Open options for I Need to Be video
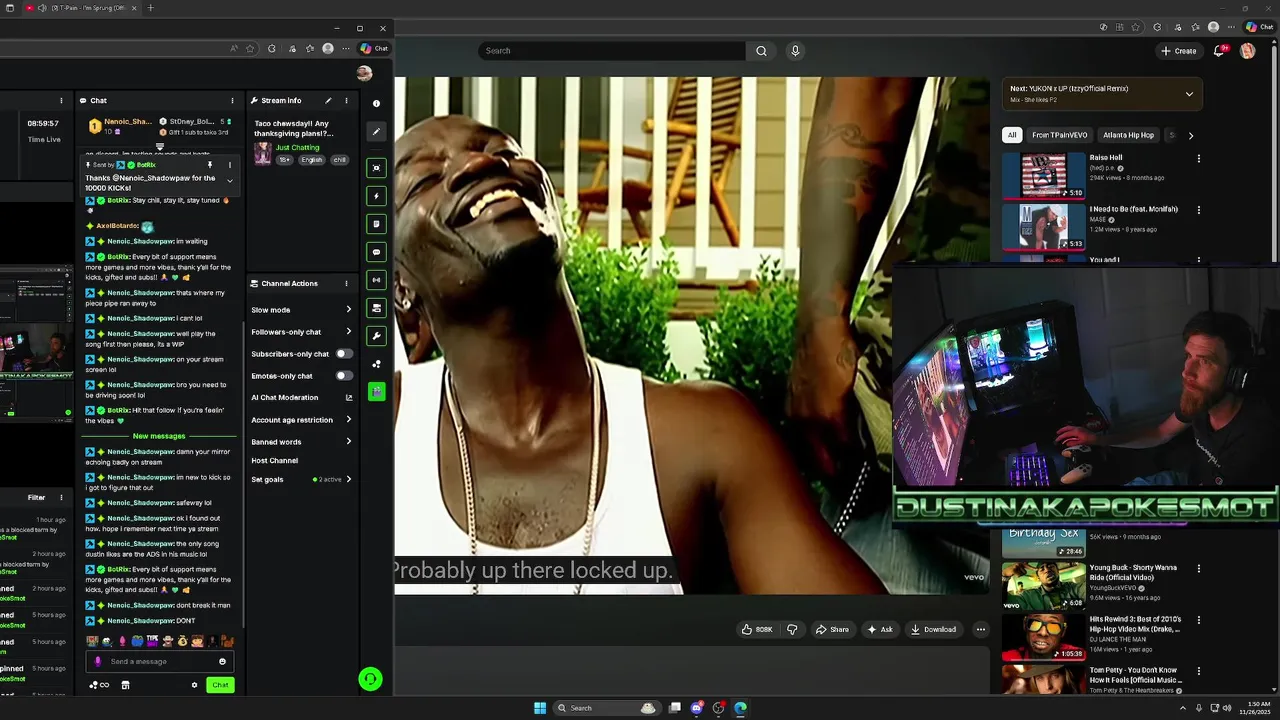The width and height of the screenshot is (1280, 720). [1198, 210]
